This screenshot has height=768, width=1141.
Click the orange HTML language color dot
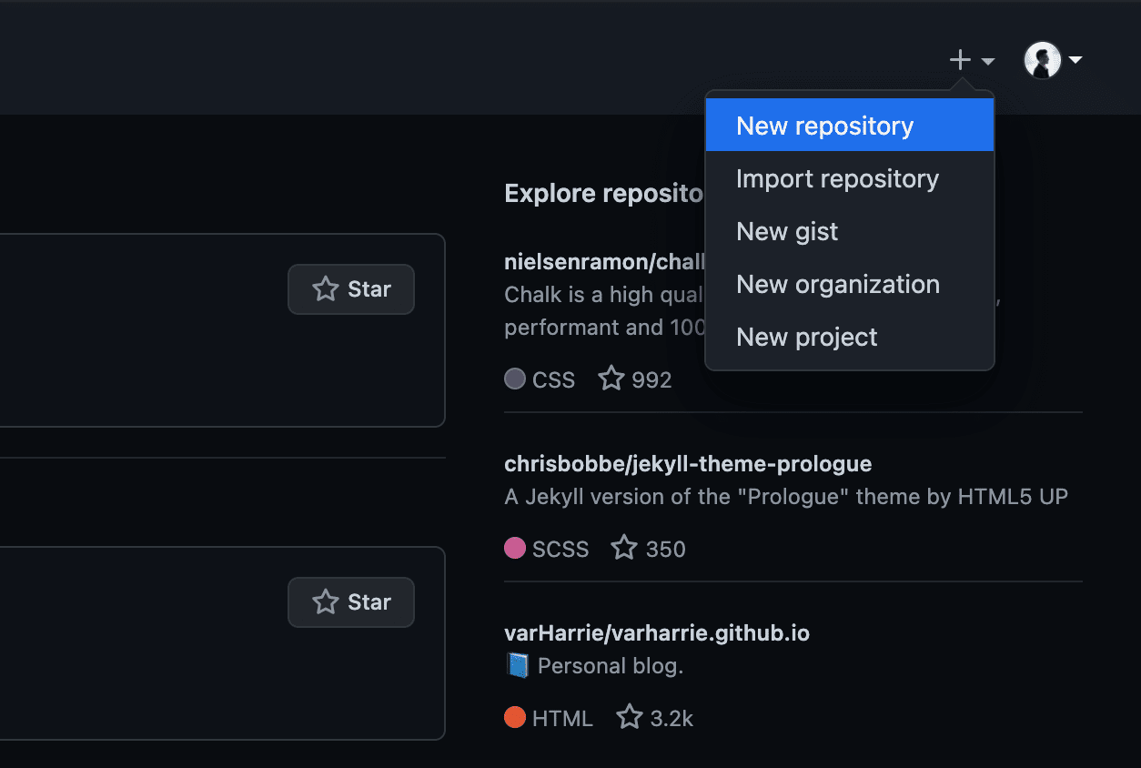(x=515, y=717)
